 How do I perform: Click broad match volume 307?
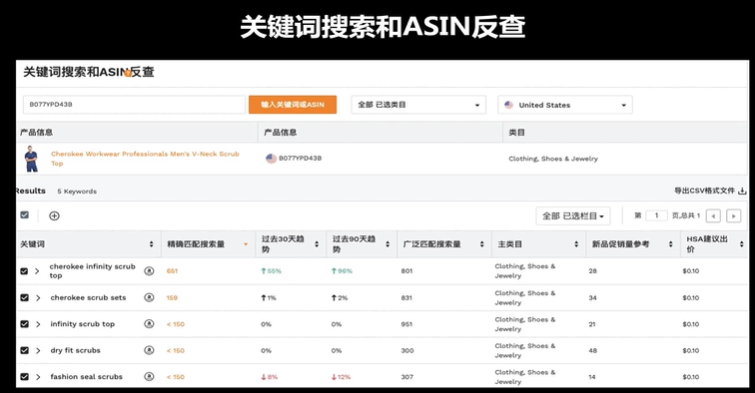(x=407, y=377)
